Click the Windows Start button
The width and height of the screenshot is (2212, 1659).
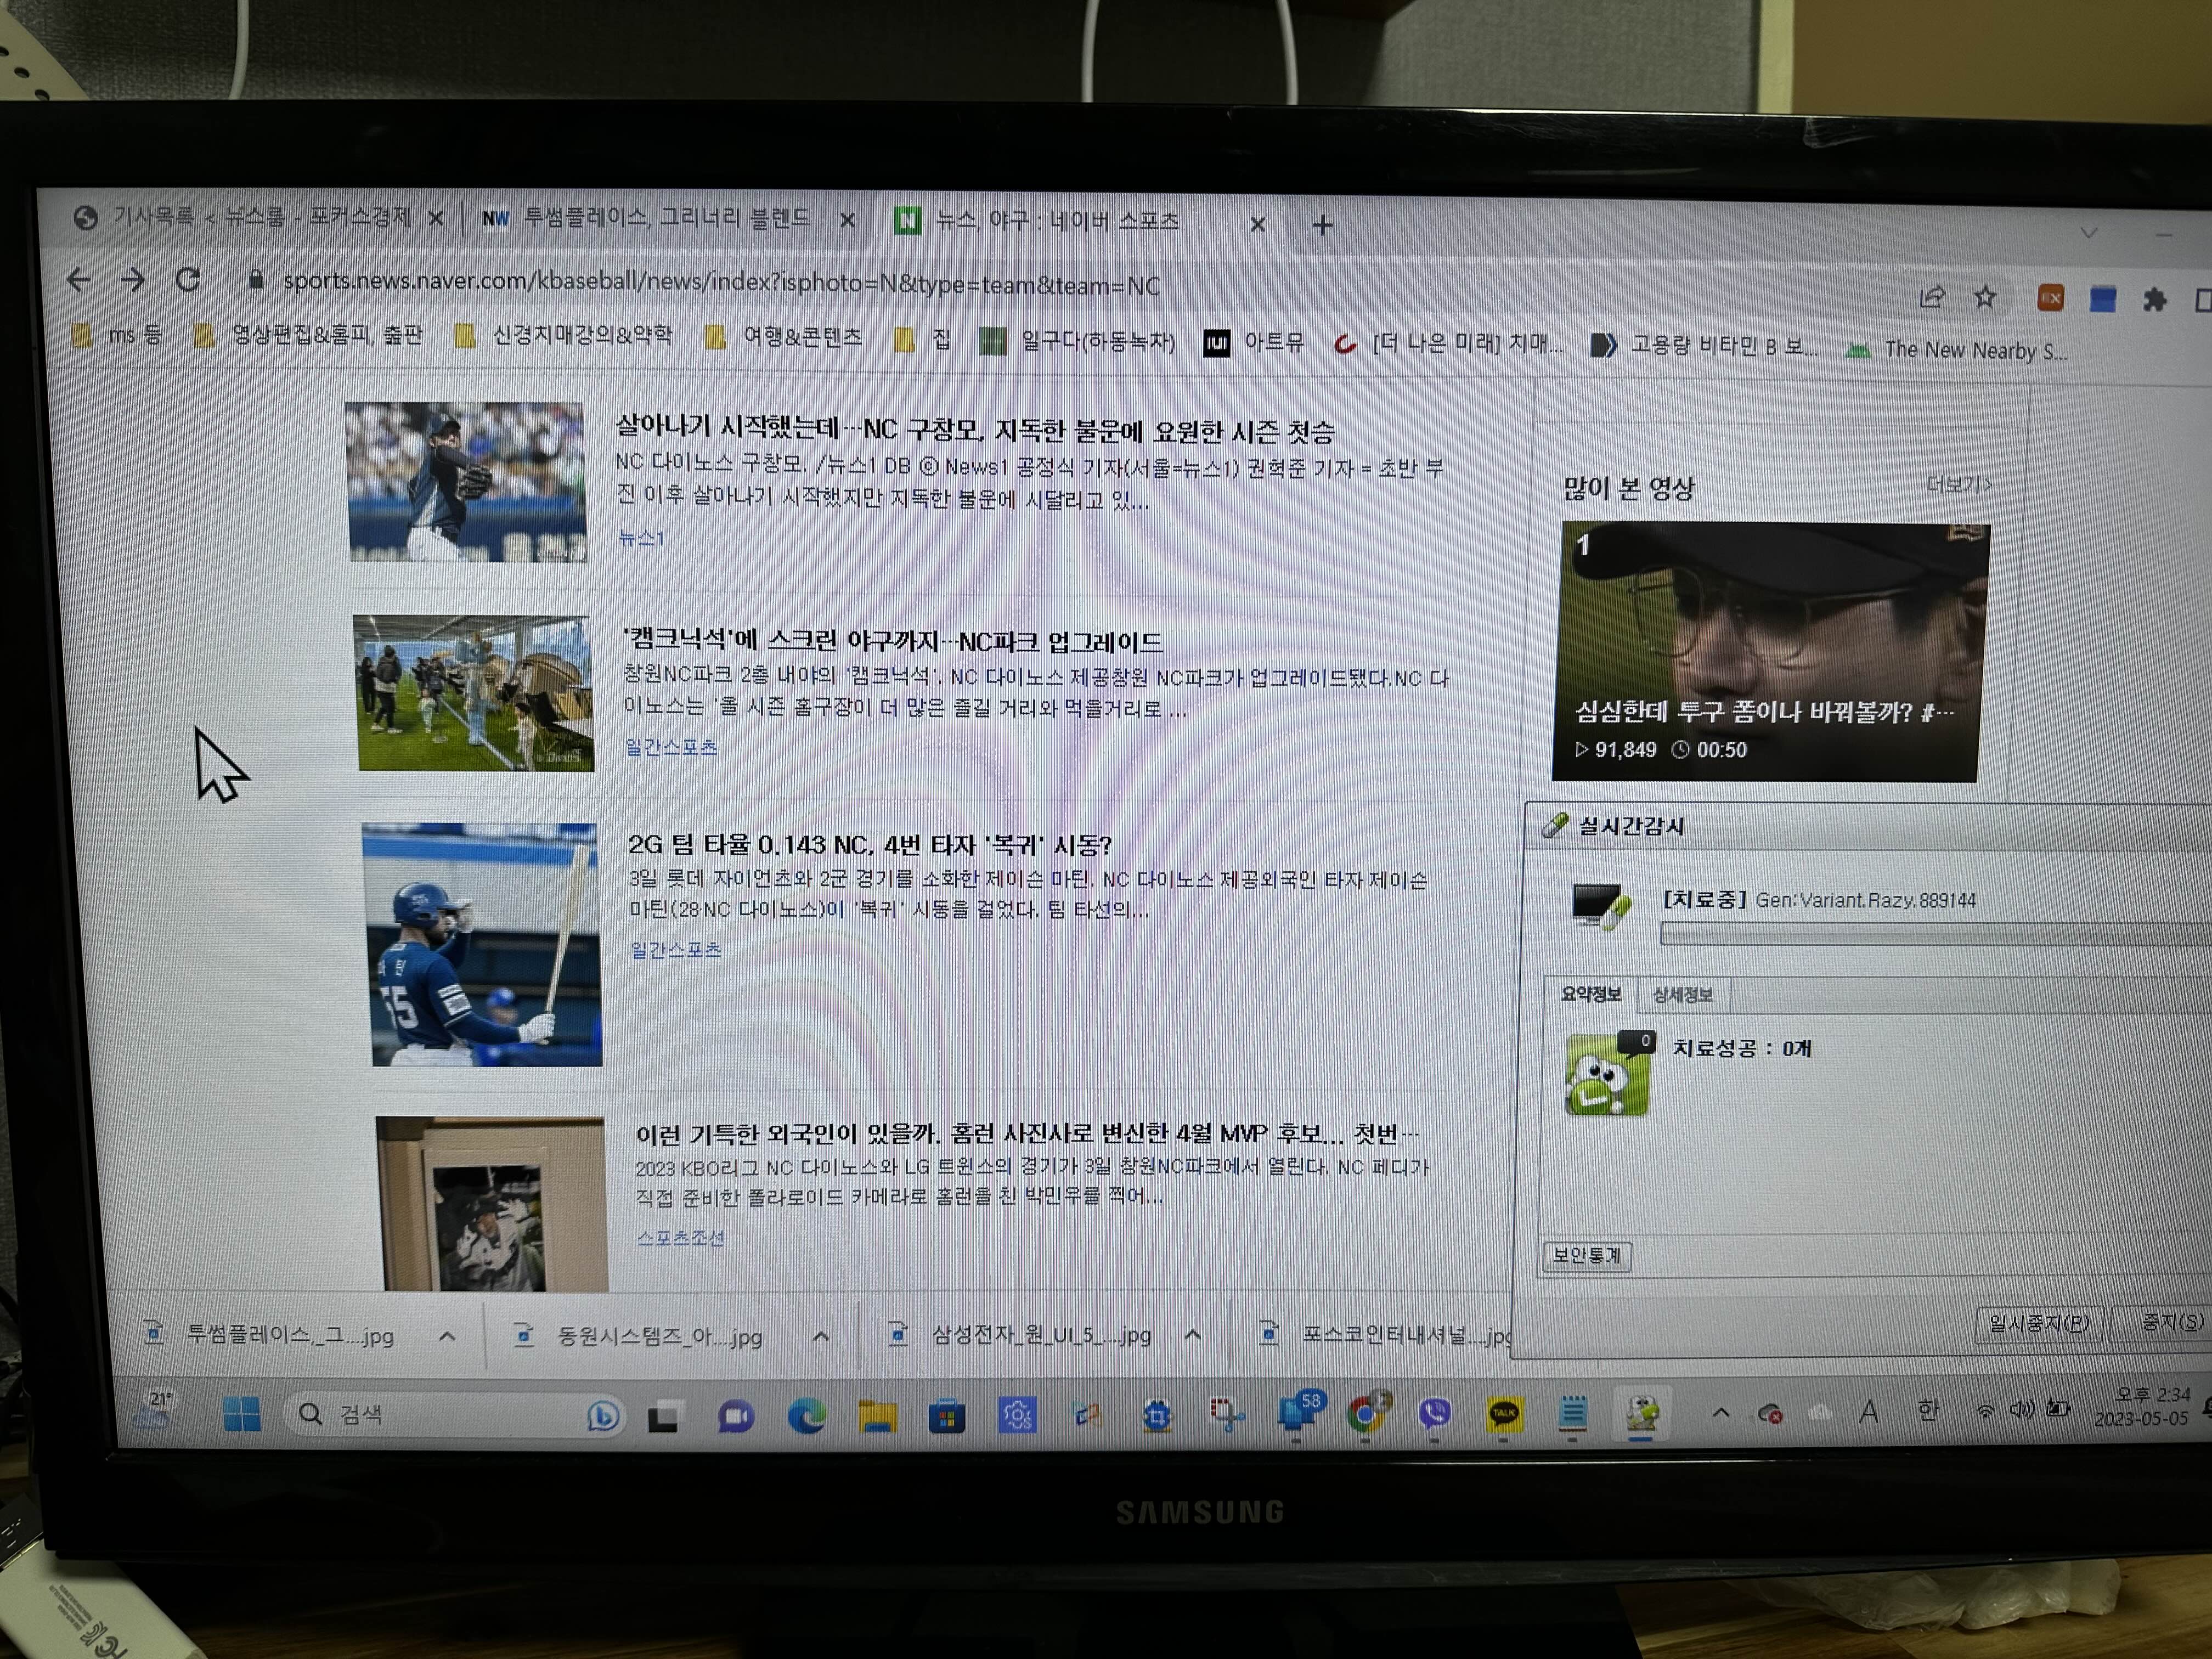click(x=241, y=1414)
